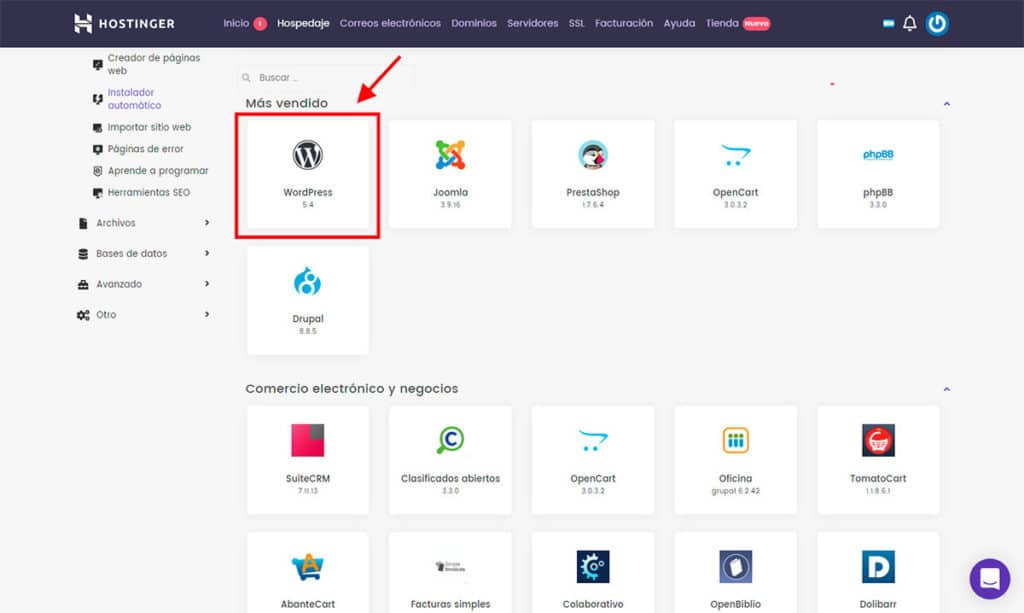Image resolution: width=1024 pixels, height=613 pixels.
Task: Open Correos electrónicos menu
Action: (x=390, y=24)
